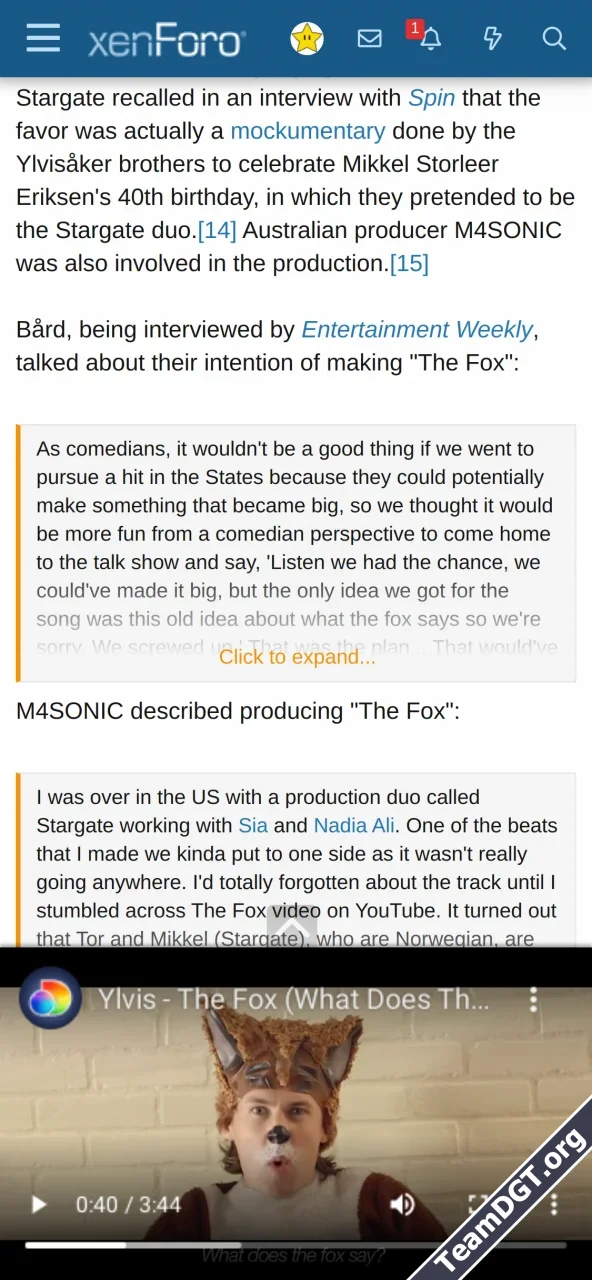Follow the mockumentary link
This screenshot has height=1280, width=592.
tap(308, 131)
